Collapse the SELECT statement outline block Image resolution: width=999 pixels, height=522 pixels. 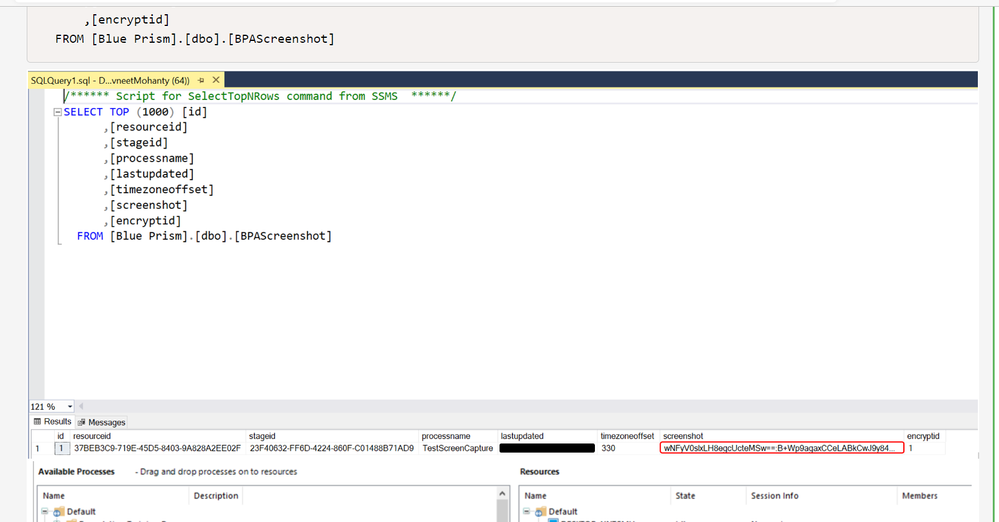tap(57, 112)
